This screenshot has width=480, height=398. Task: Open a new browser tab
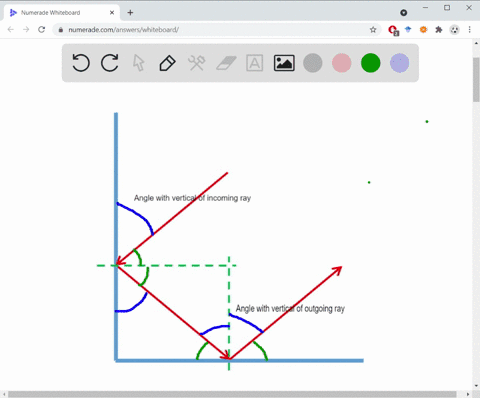click(130, 13)
